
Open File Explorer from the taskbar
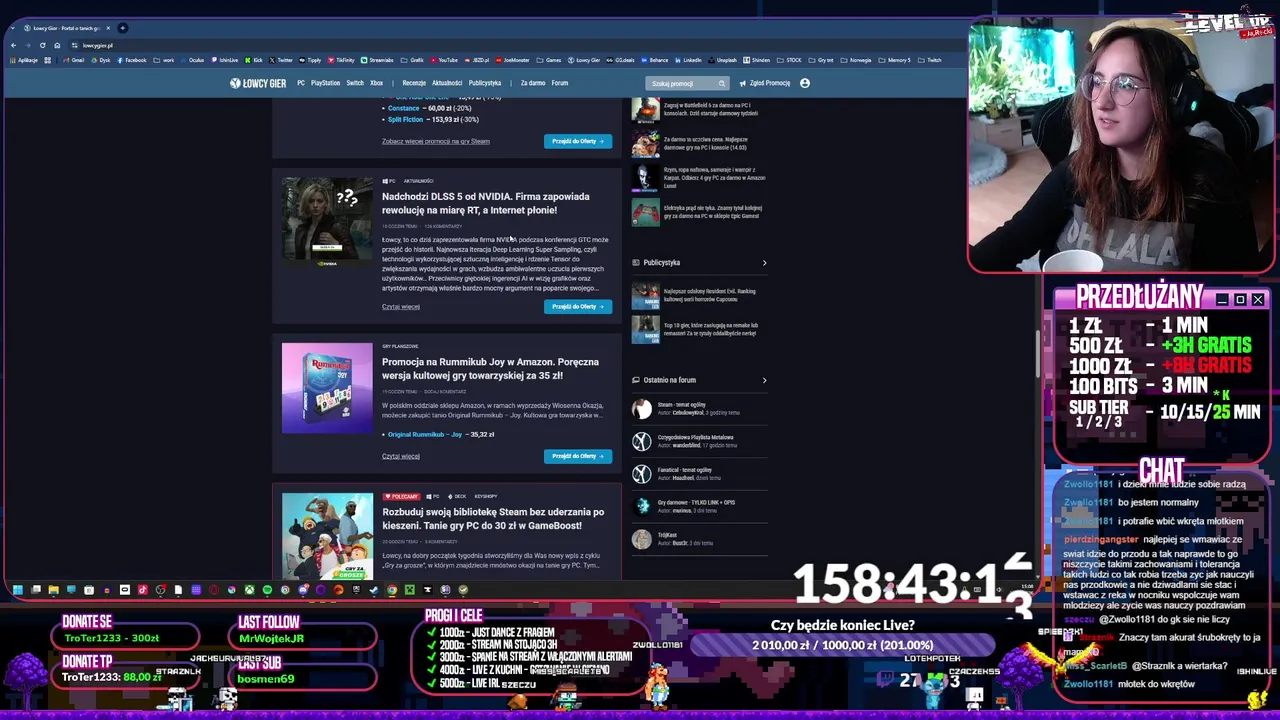pyautogui.click(x=54, y=590)
